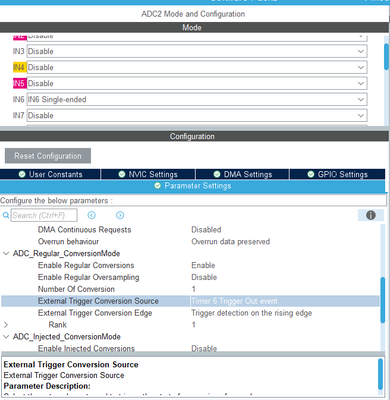
Task: Click the DMA Continuous Requests Disabled value
Action: coord(206,230)
